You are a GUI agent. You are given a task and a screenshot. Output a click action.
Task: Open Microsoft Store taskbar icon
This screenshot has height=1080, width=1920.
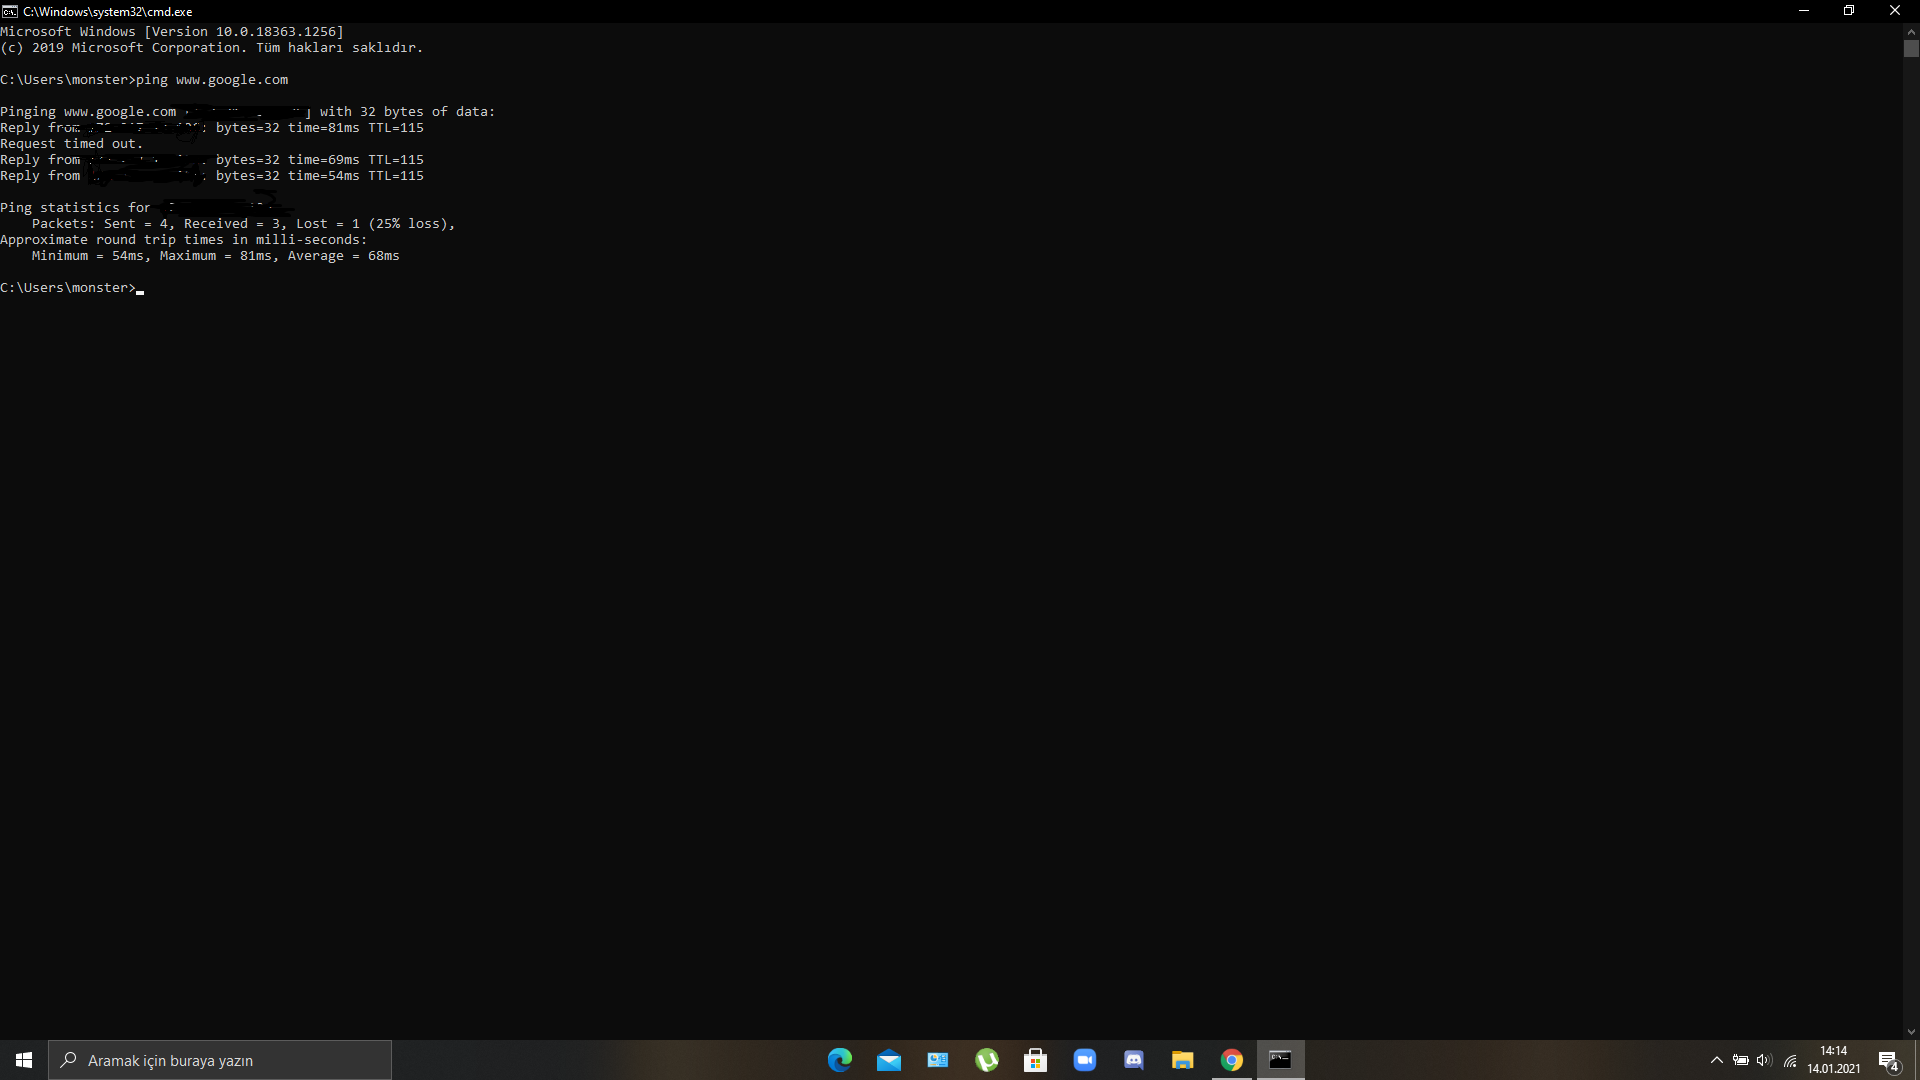(1035, 1060)
